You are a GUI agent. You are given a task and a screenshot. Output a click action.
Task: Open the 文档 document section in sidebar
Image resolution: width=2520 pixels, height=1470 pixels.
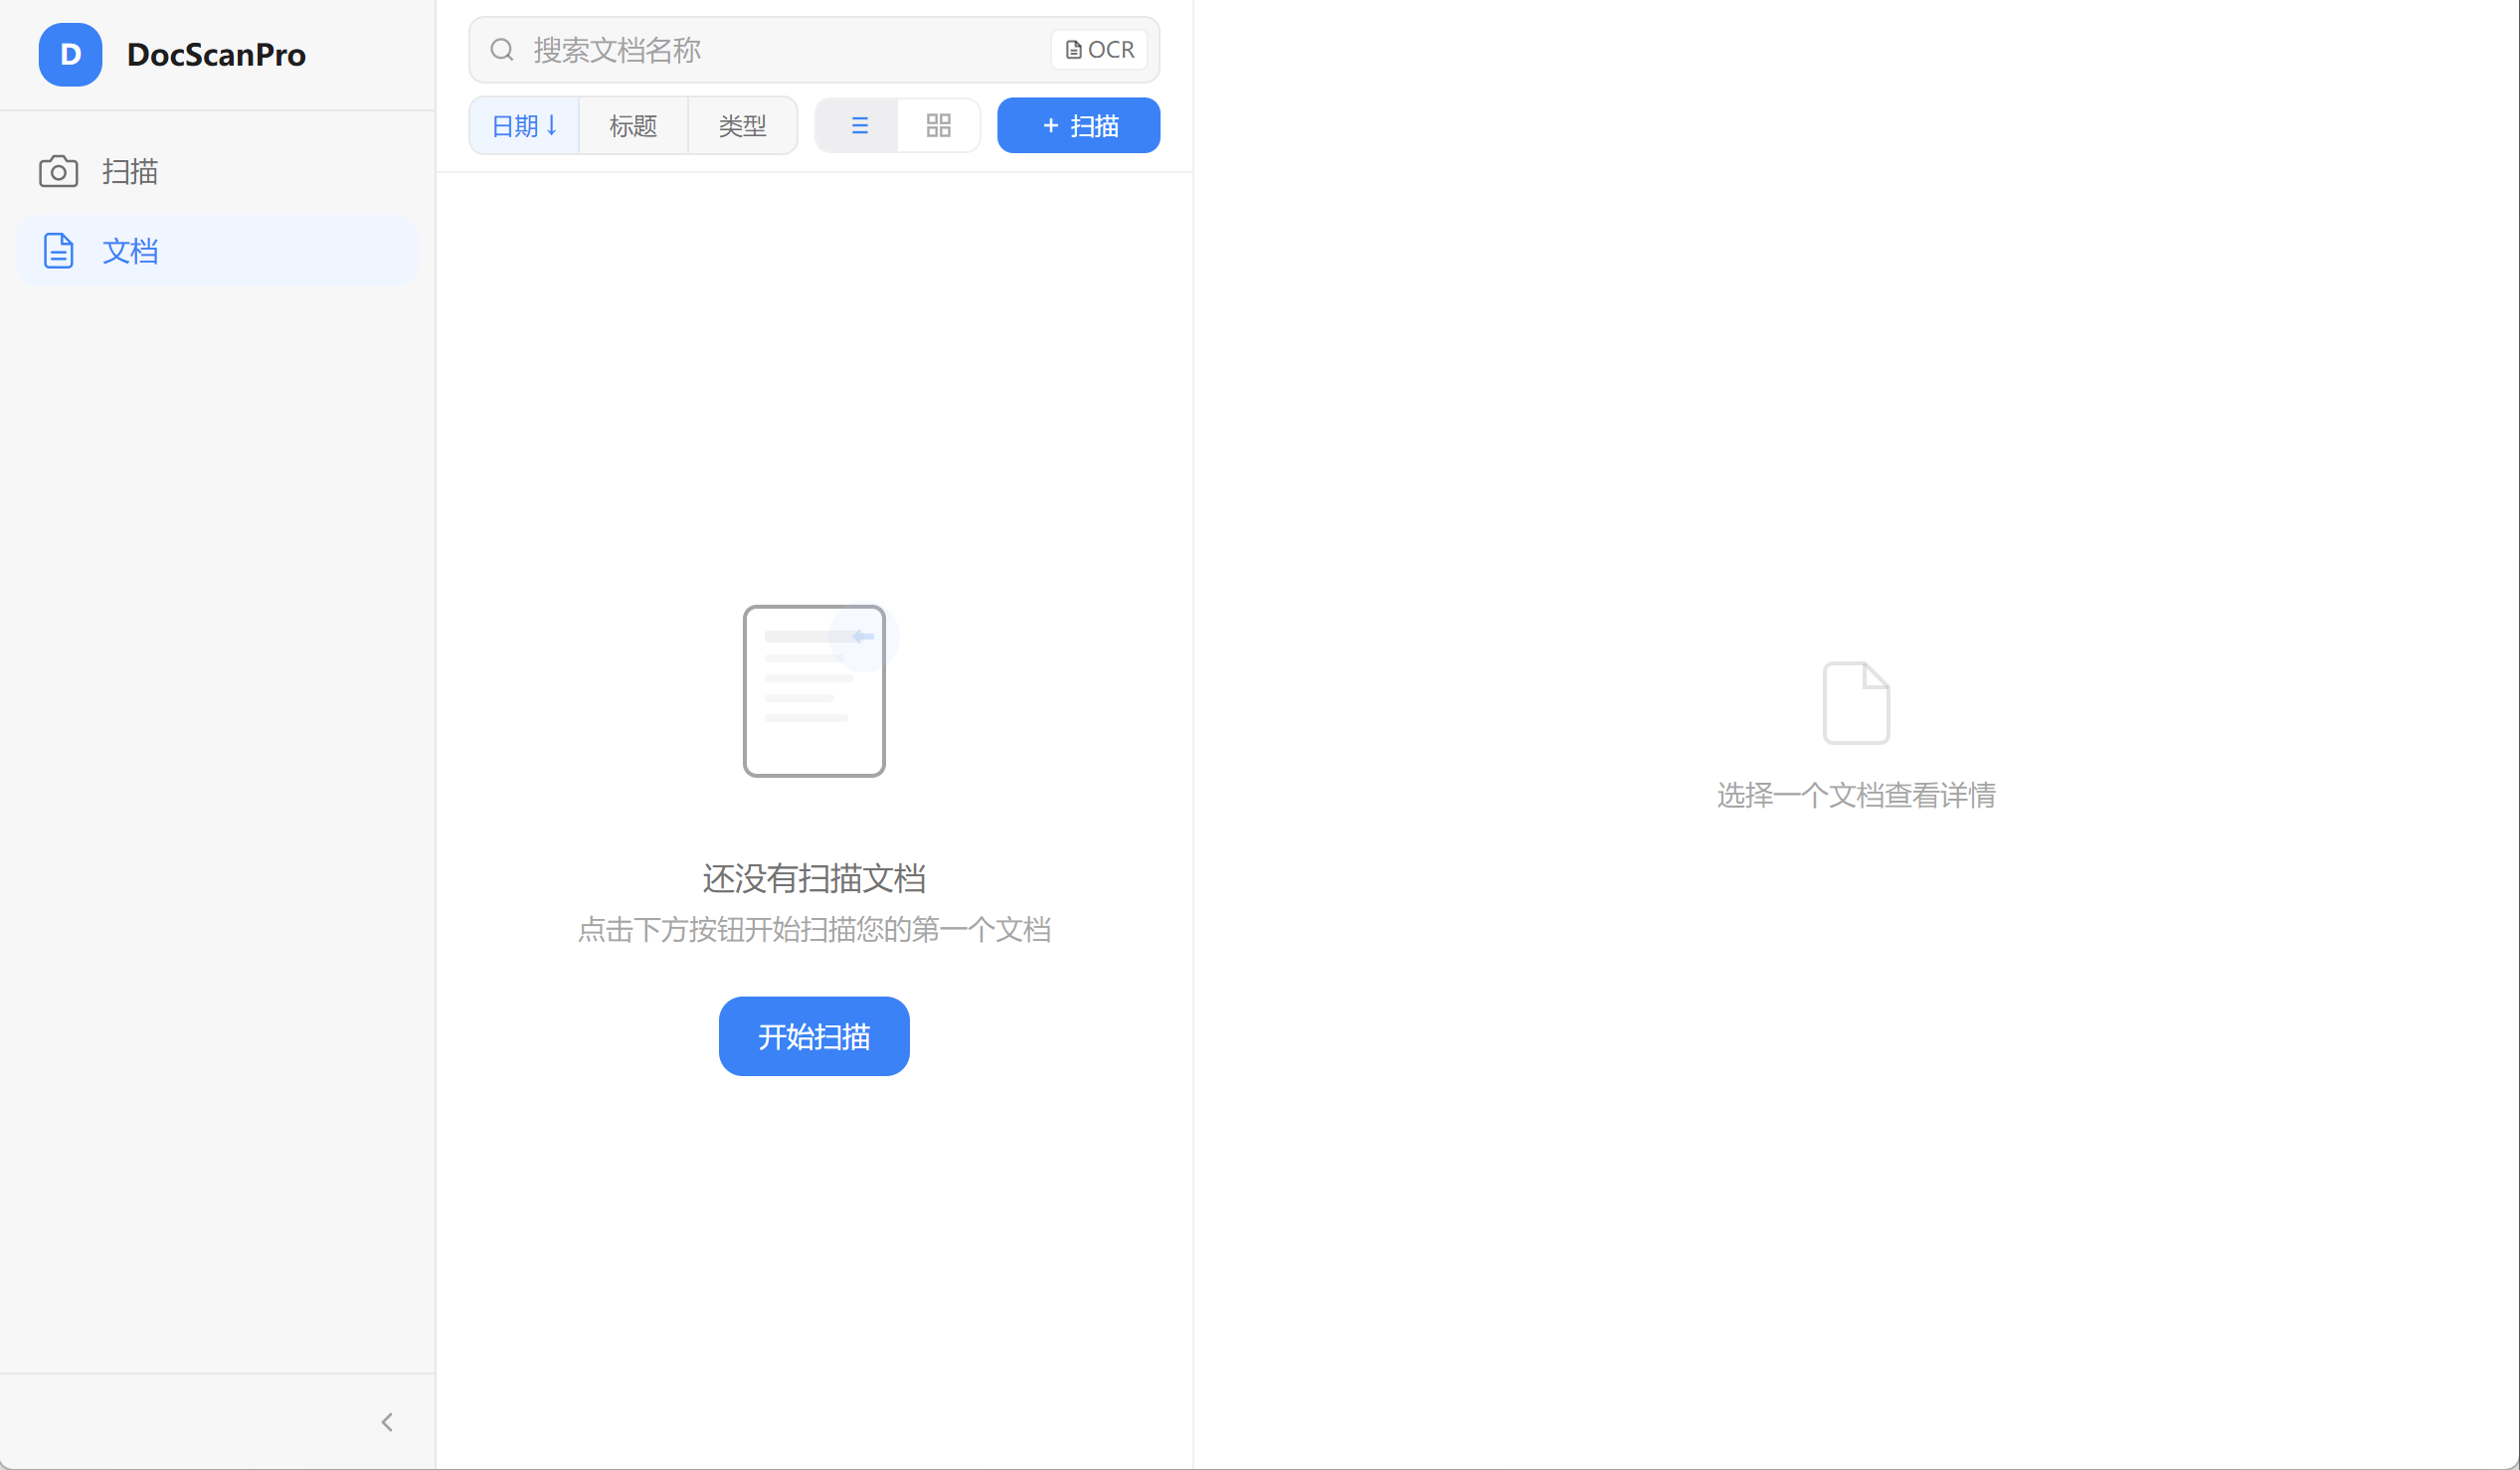pyautogui.click(x=130, y=251)
